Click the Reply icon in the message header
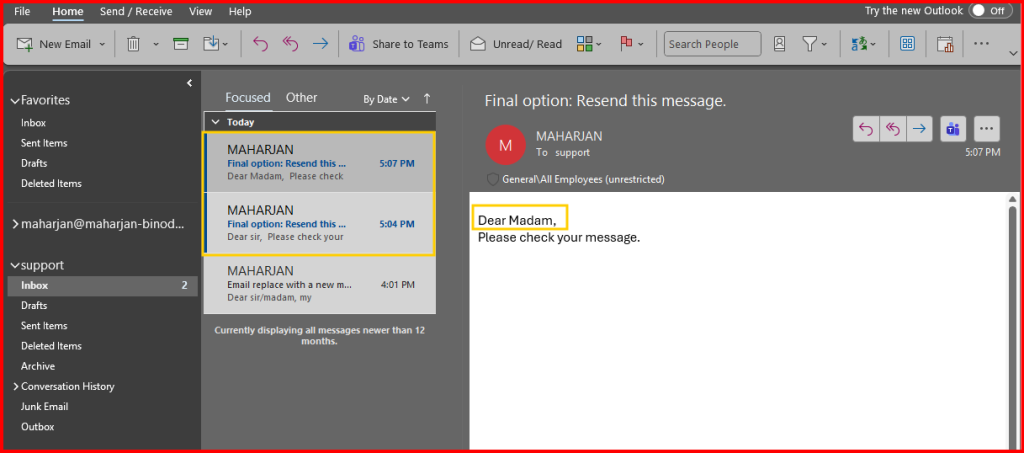The height and width of the screenshot is (453, 1024). tap(866, 129)
